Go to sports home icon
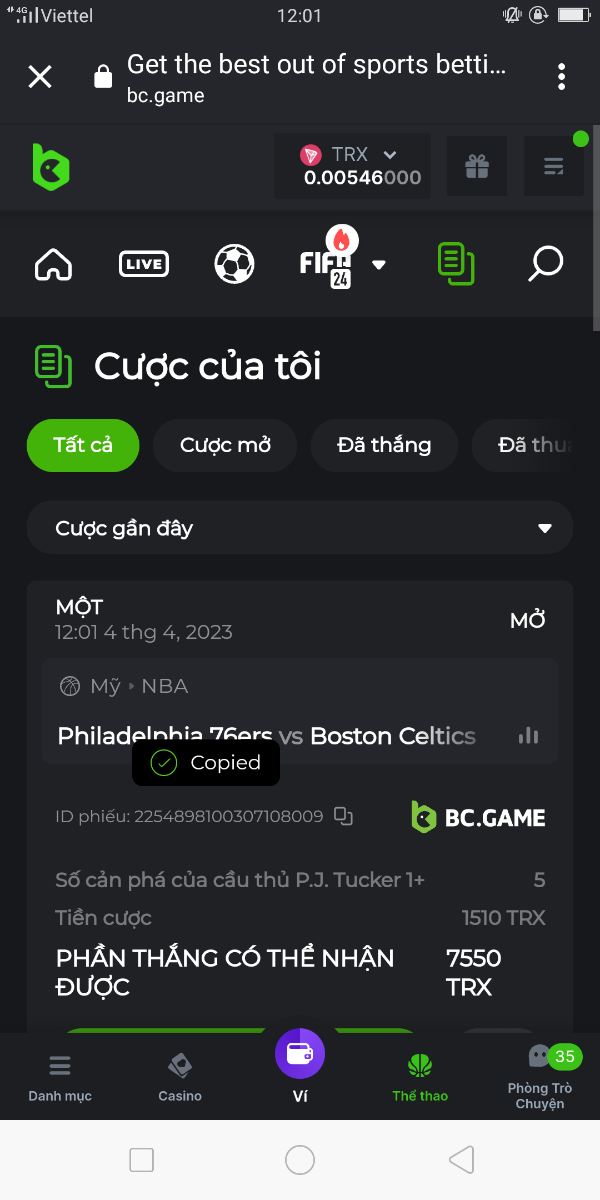Image resolution: width=600 pixels, height=1200 pixels. click(x=53, y=264)
